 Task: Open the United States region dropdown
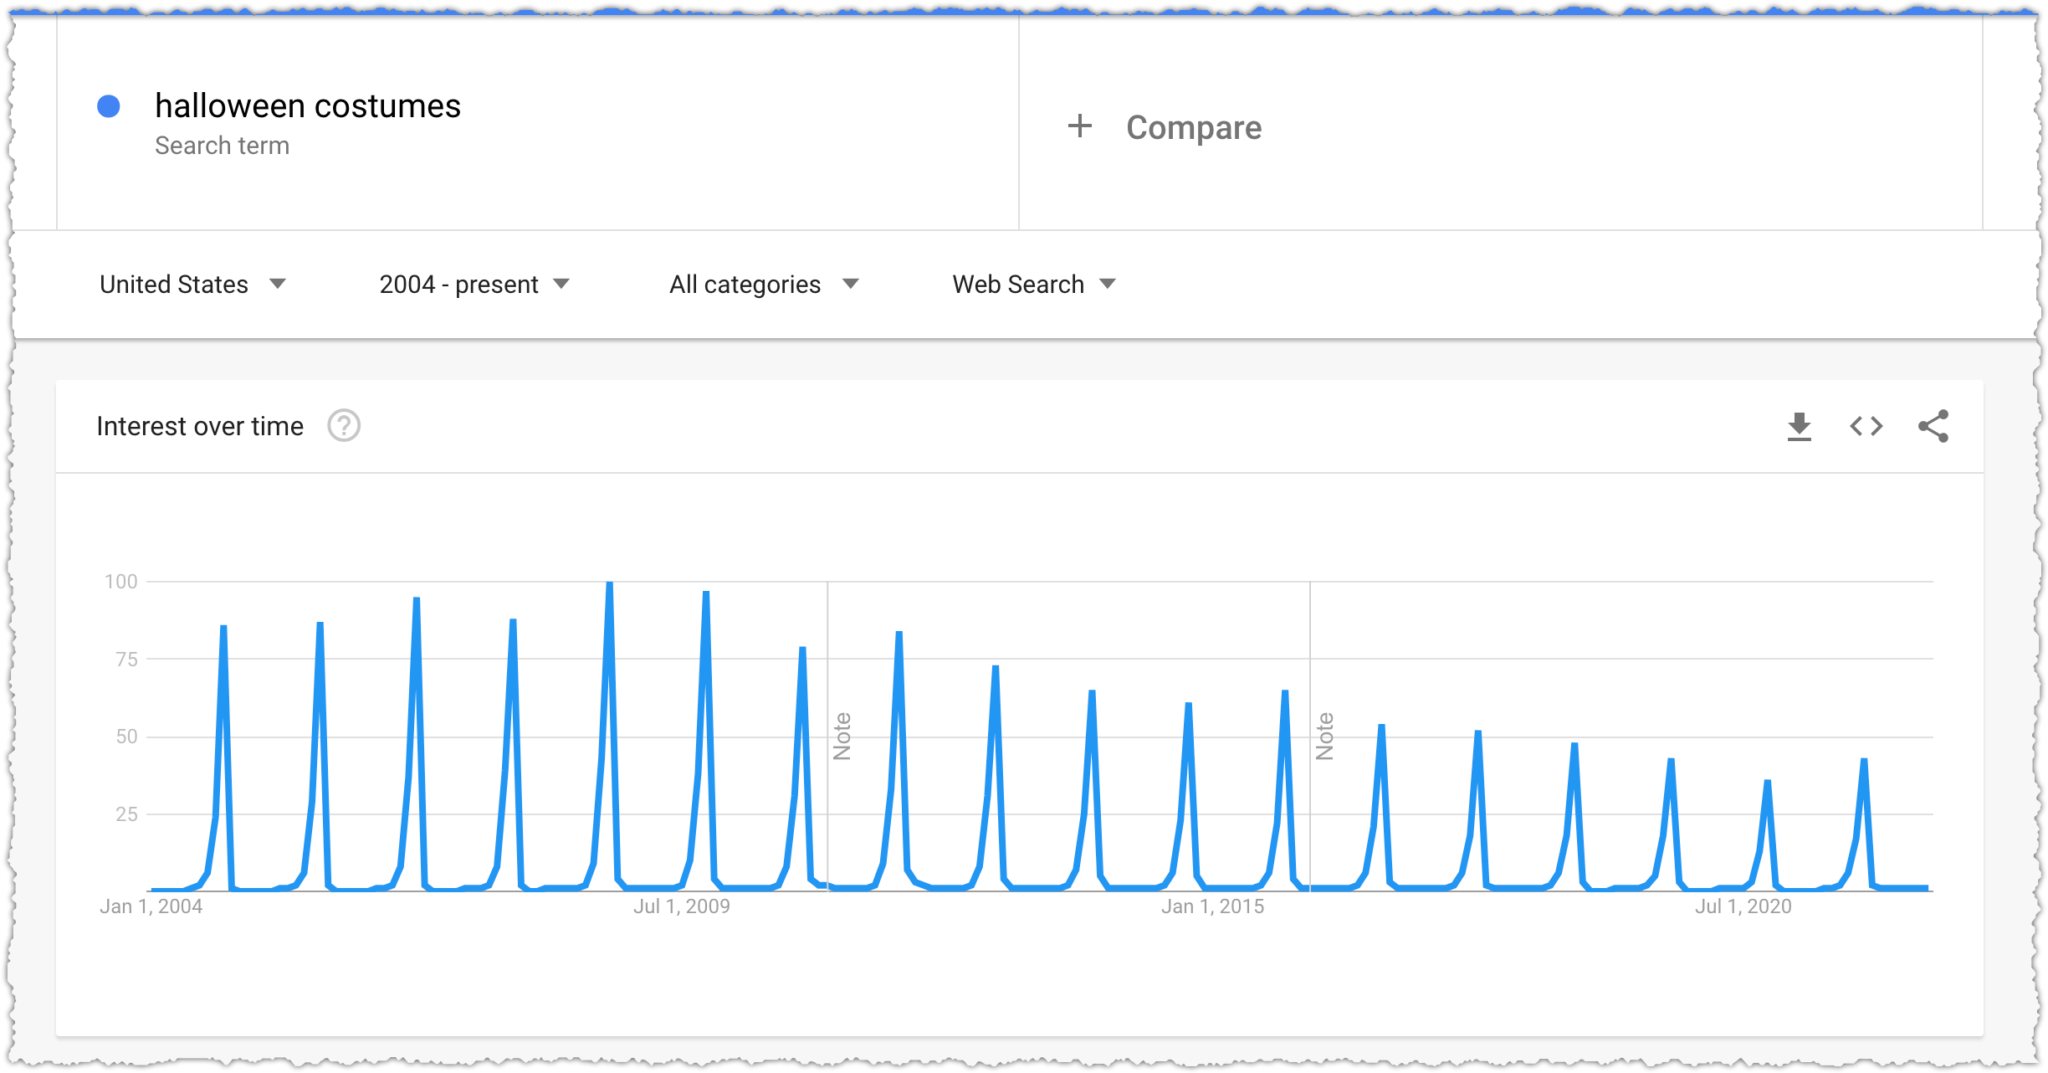(193, 284)
